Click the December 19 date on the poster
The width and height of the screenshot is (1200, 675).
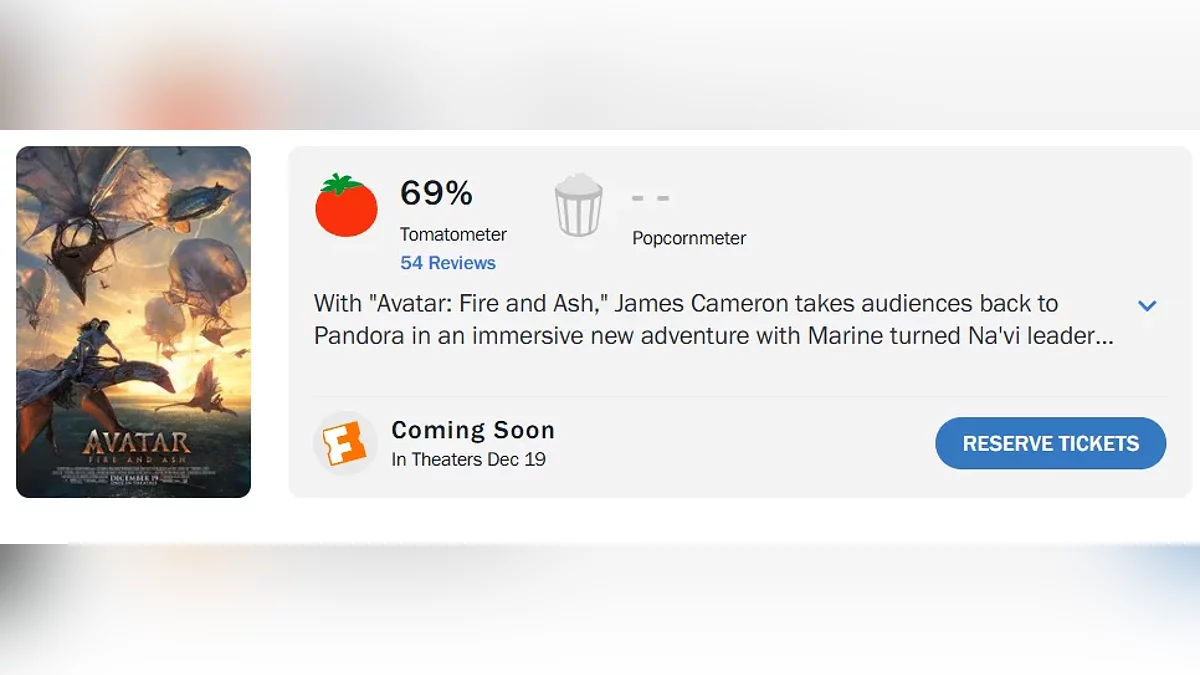pyautogui.click(x=139, y=476)
